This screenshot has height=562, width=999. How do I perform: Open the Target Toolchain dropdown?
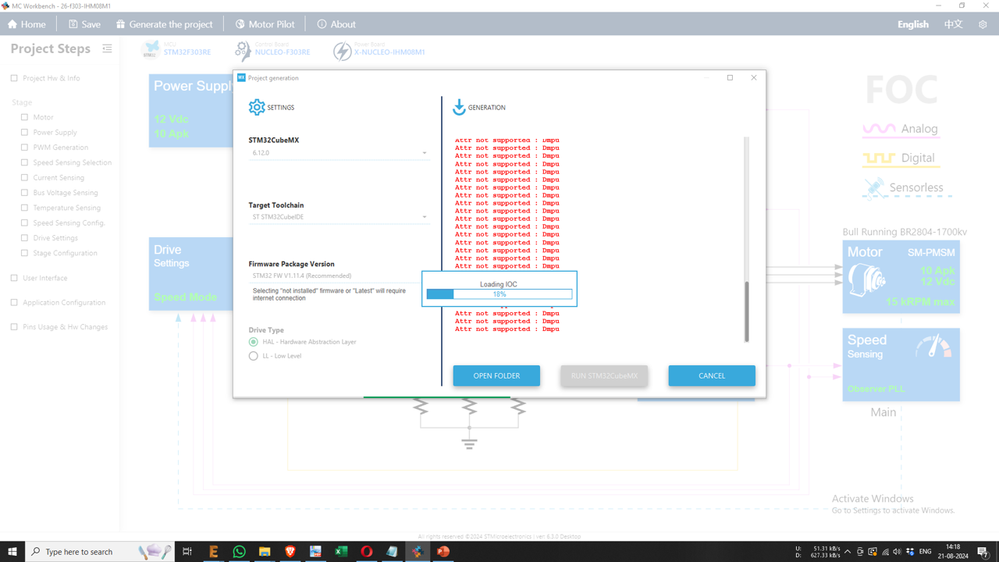pos(339,217)
